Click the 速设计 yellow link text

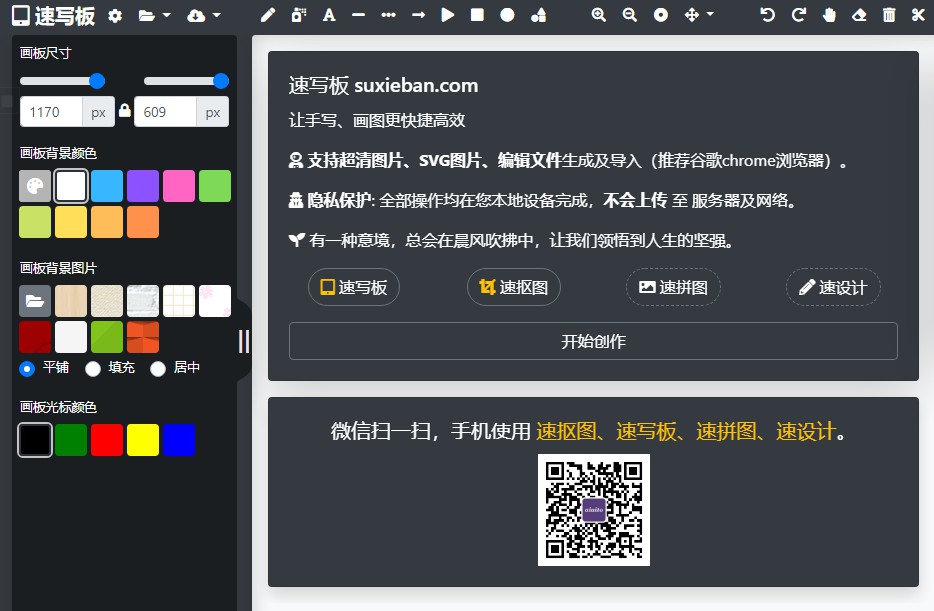806,431
